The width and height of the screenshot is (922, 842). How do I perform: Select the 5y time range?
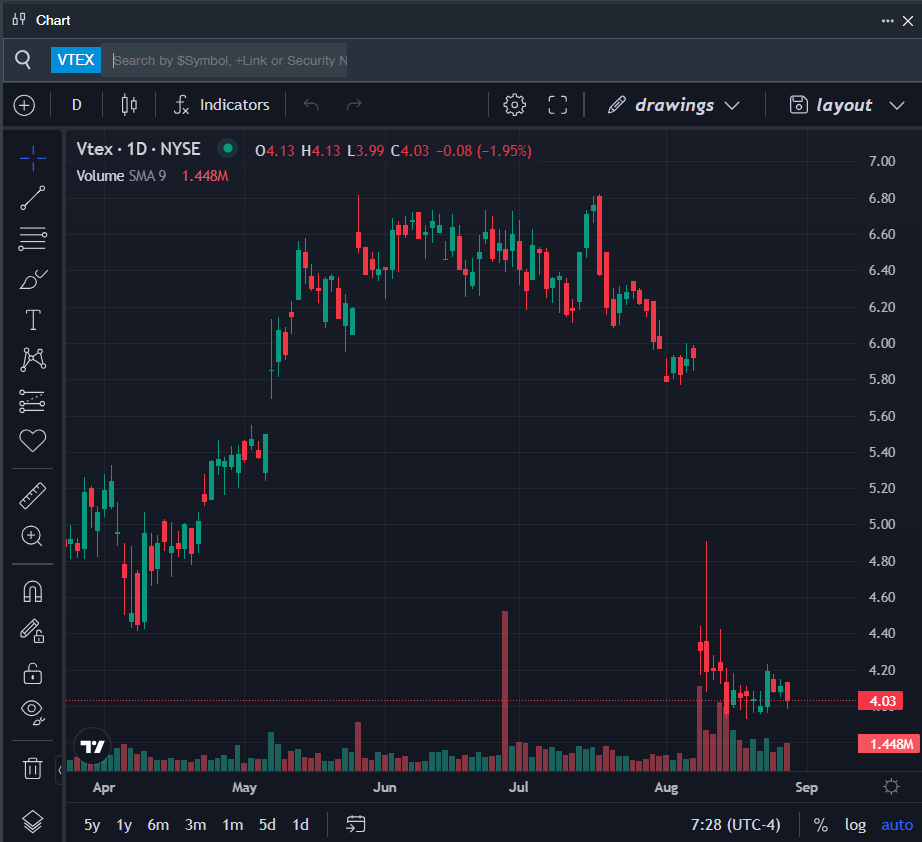tap(92, 824)
